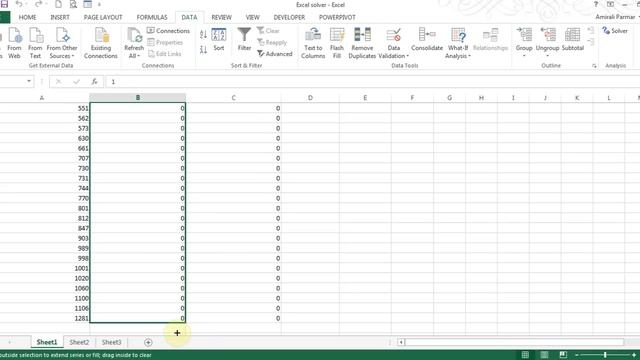Launch Text to Columns wizard
This screenshot has width=640, height=360.
313,43
